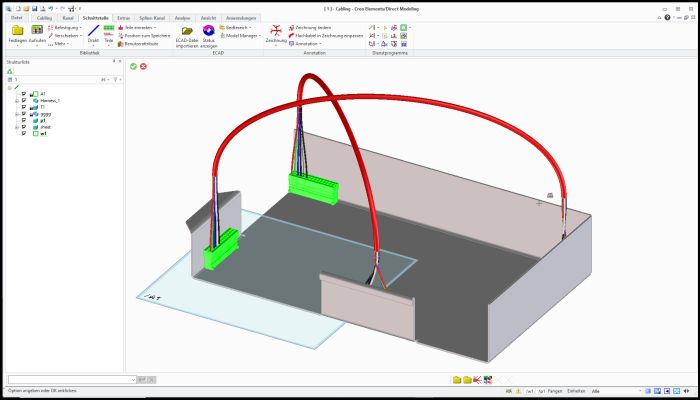Click the Aufrufen library icon
This screenshot has width=700, height=400.
[x=37, y=33]
